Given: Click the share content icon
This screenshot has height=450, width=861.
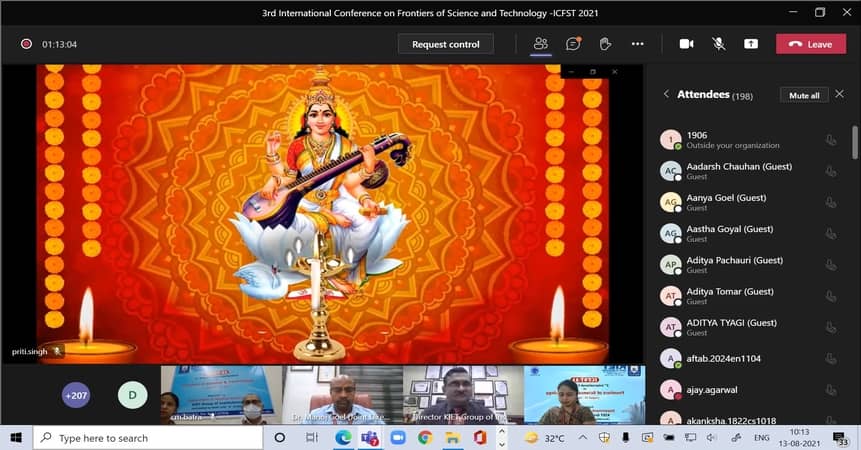Looking at the screenshot, I should pos(750,44).
